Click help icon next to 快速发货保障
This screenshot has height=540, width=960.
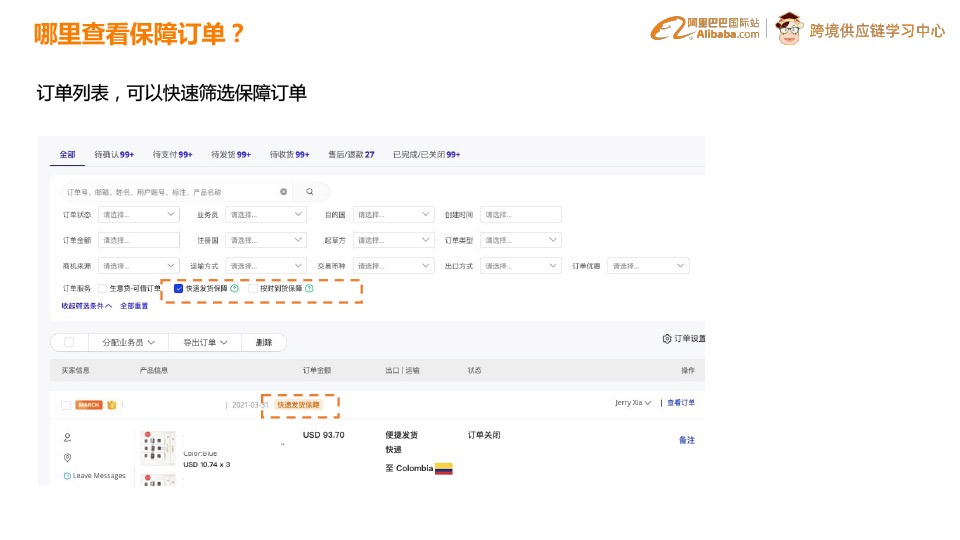pos(235,289)
